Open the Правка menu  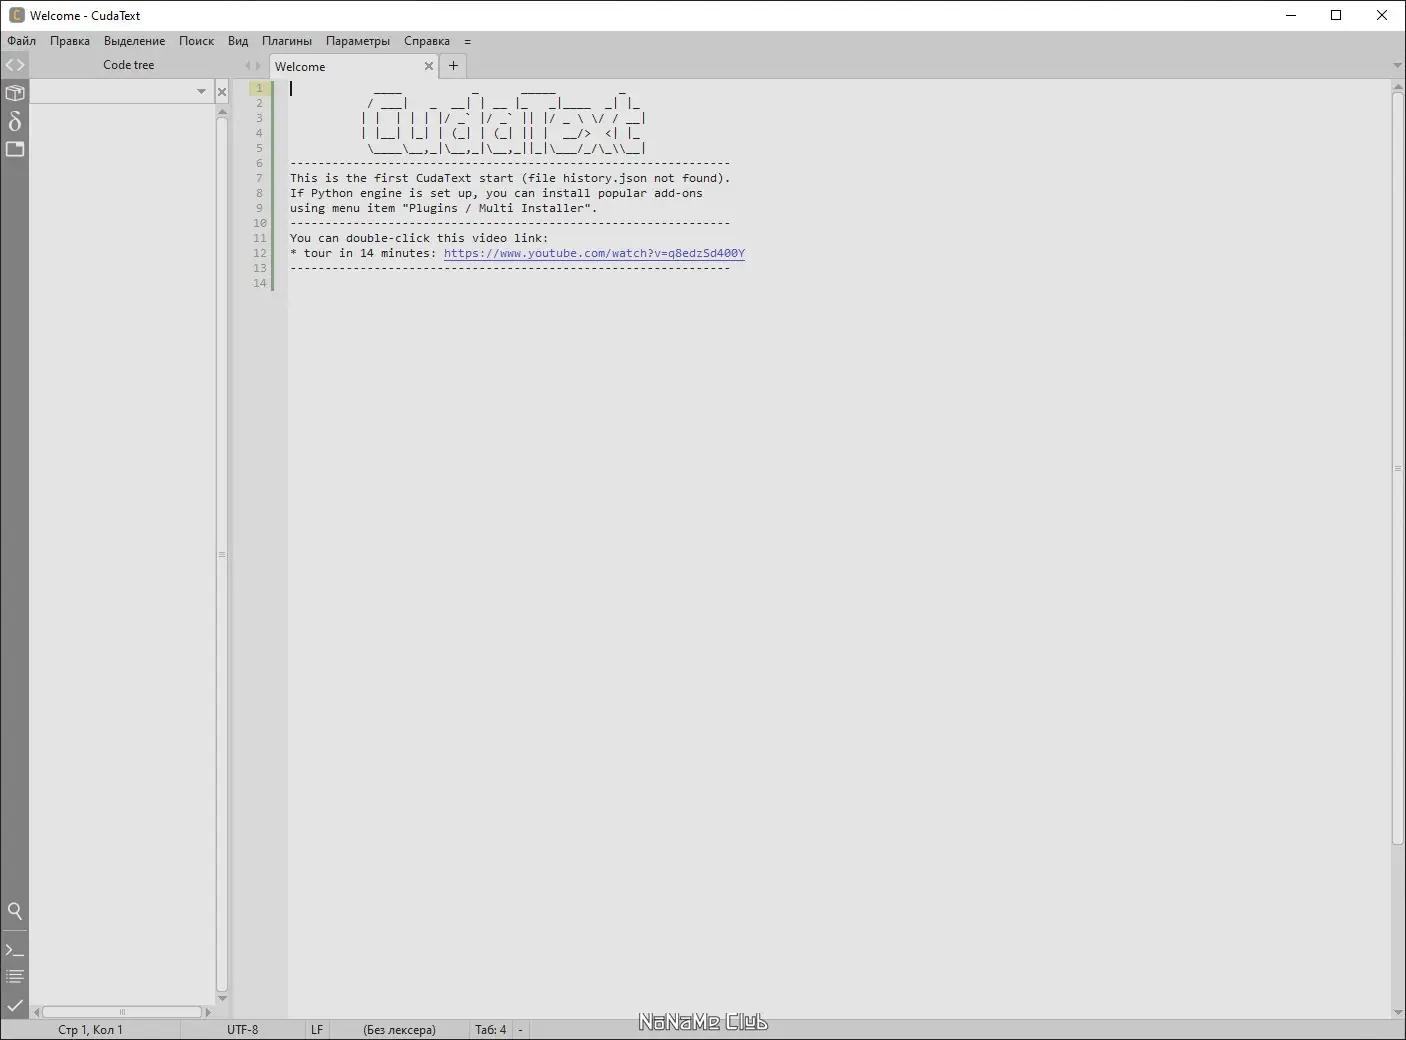70,41
